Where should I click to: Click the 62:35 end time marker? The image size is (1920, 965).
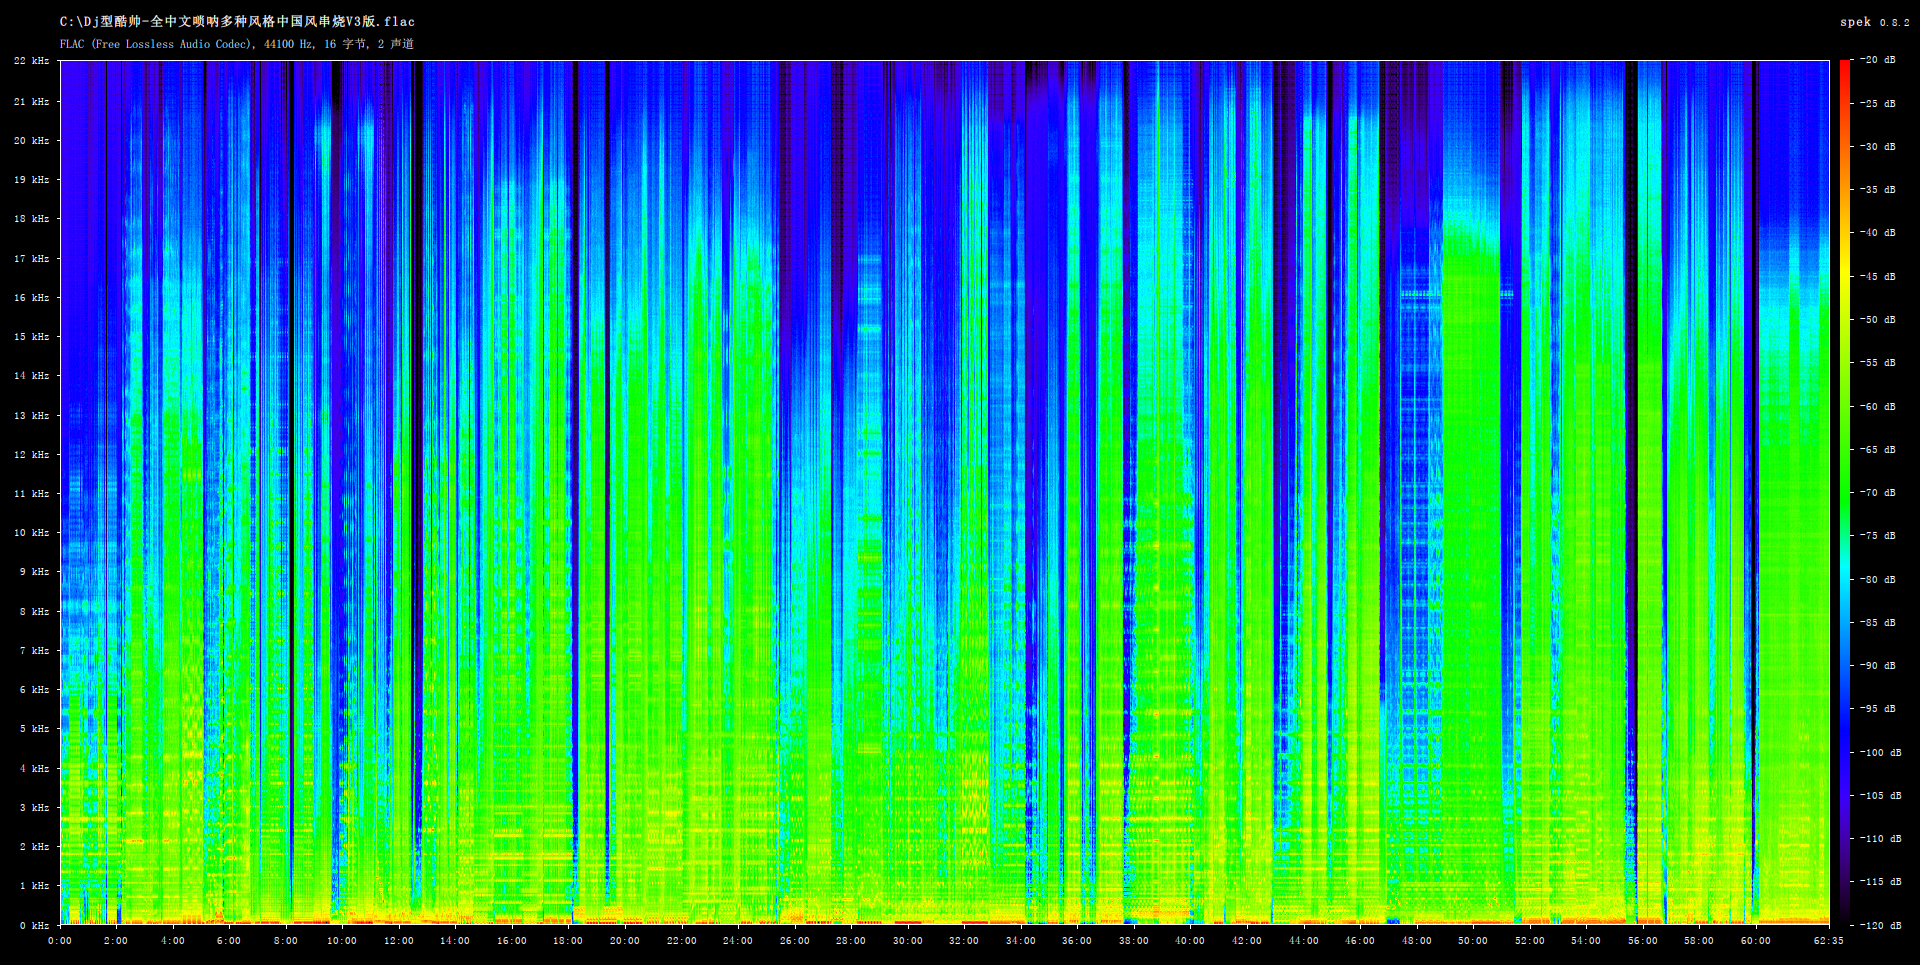click(1828, 941)
